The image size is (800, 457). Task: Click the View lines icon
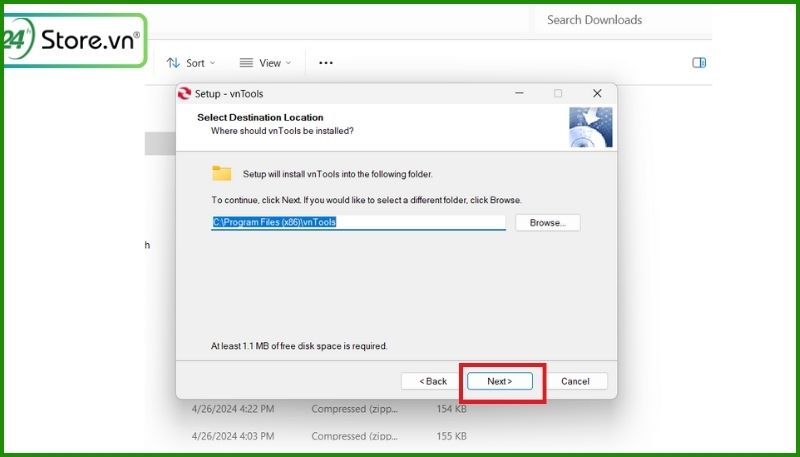pos(246,63)
